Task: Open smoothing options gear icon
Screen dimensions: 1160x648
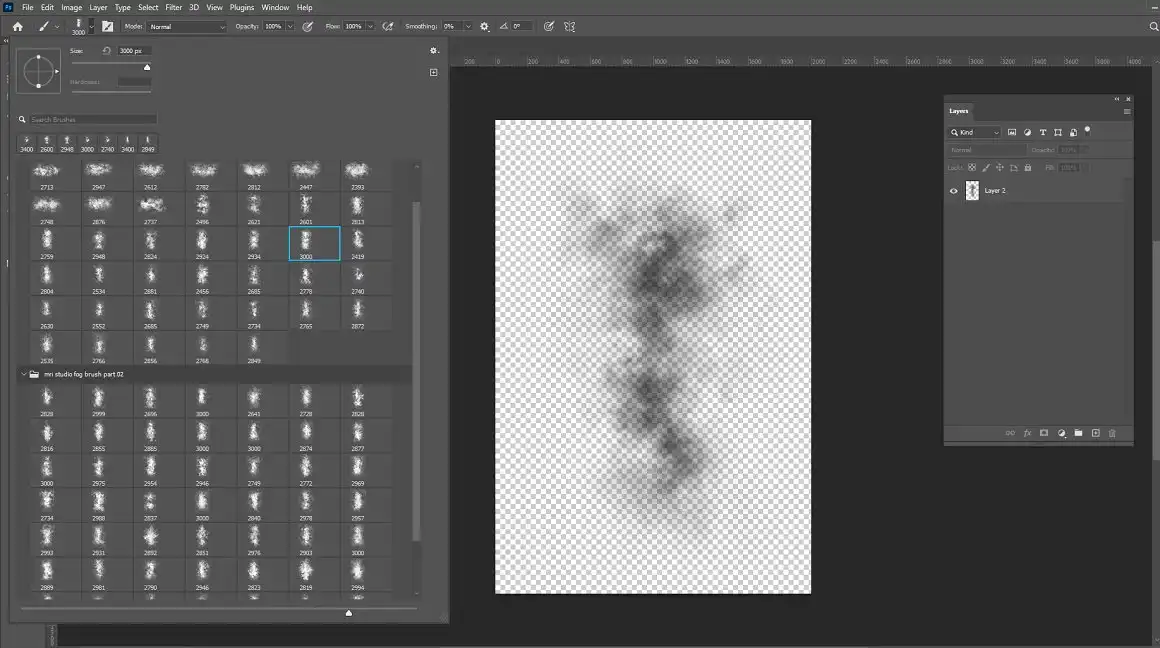Action: click(x=485, y=27)
